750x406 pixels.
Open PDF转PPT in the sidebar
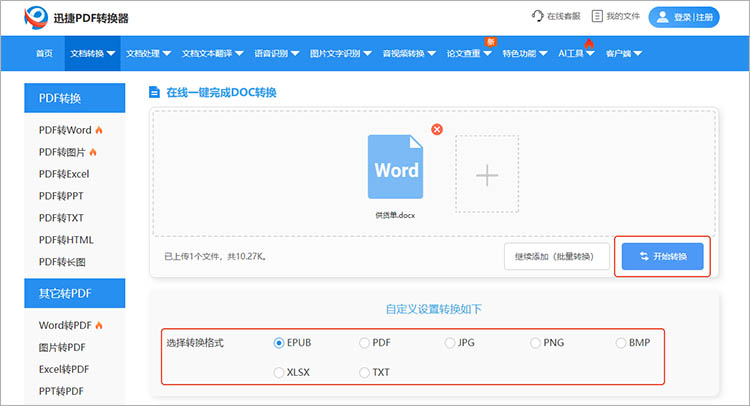pos(61,196)
